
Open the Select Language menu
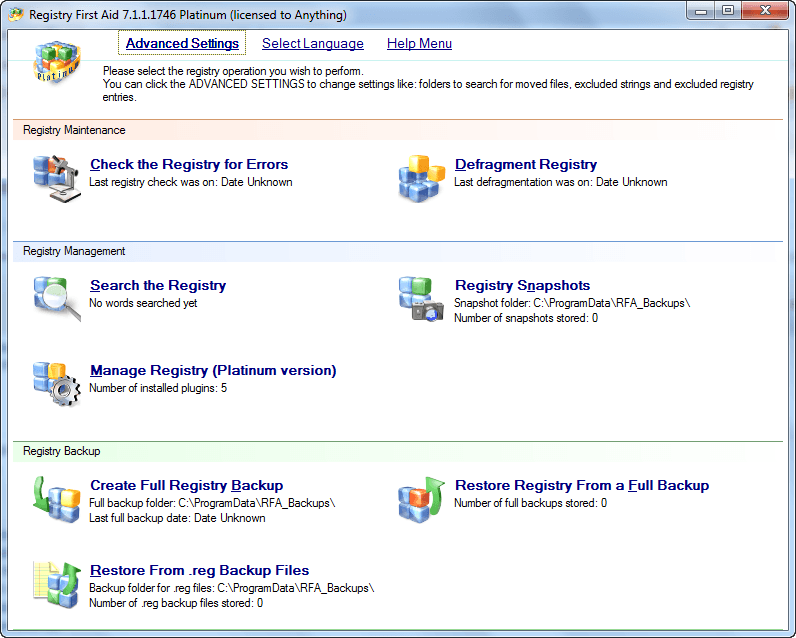(x=312, y=44)
